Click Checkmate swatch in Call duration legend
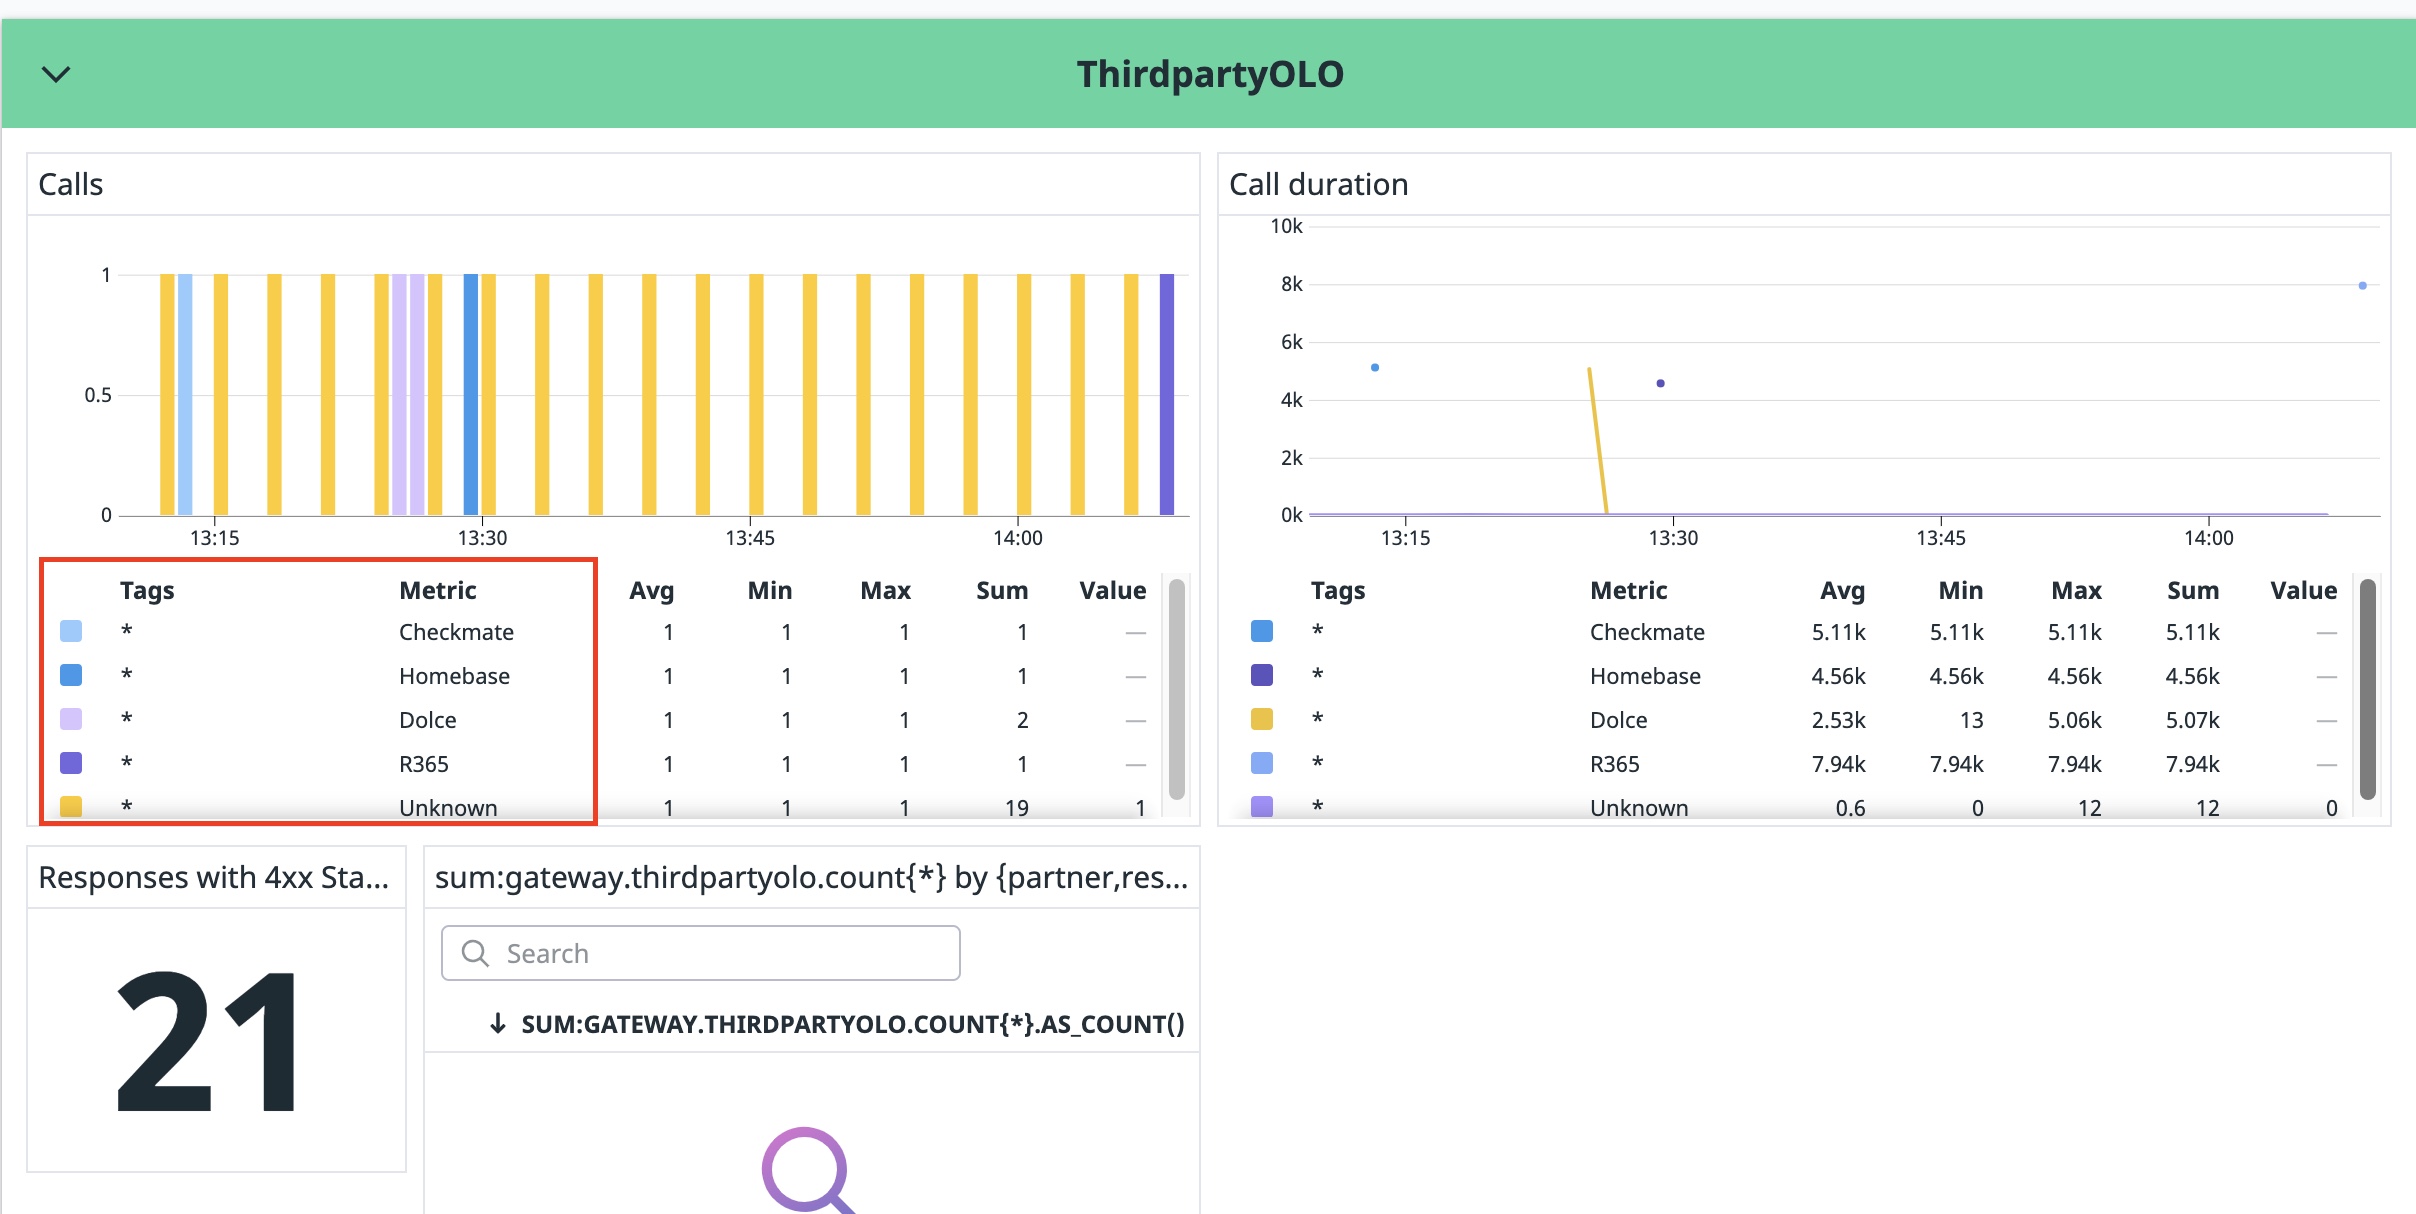This screenshot has width=2416, height=1214. point(1262,631)
